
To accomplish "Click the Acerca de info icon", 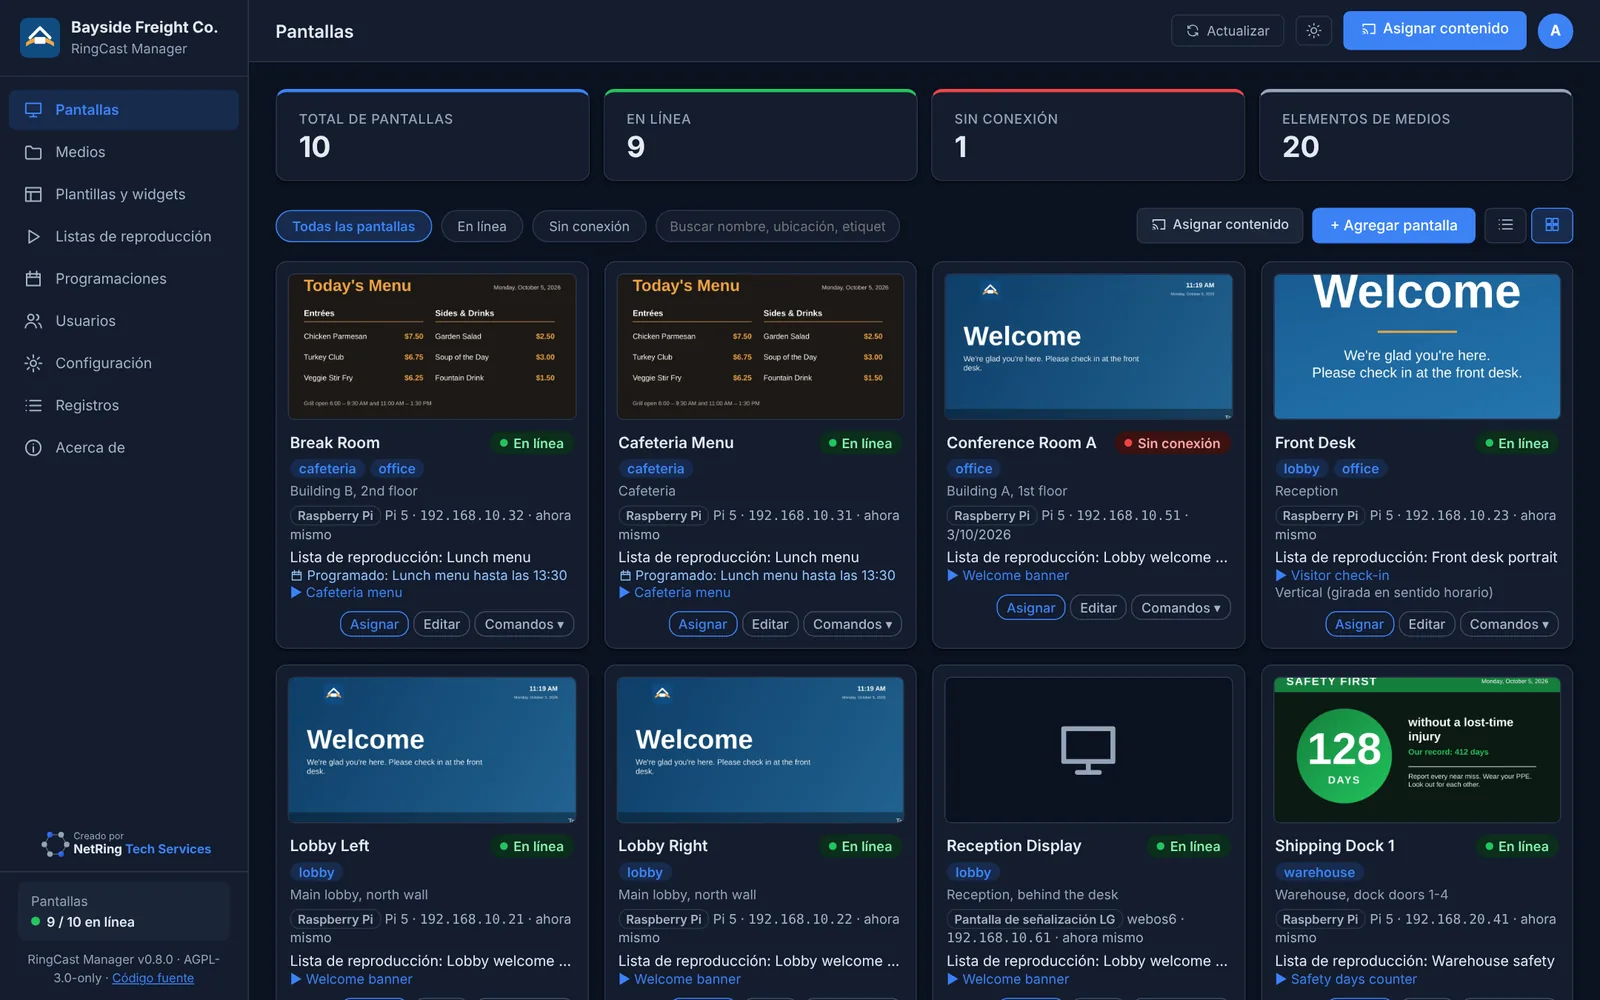I will click(33, 448).
